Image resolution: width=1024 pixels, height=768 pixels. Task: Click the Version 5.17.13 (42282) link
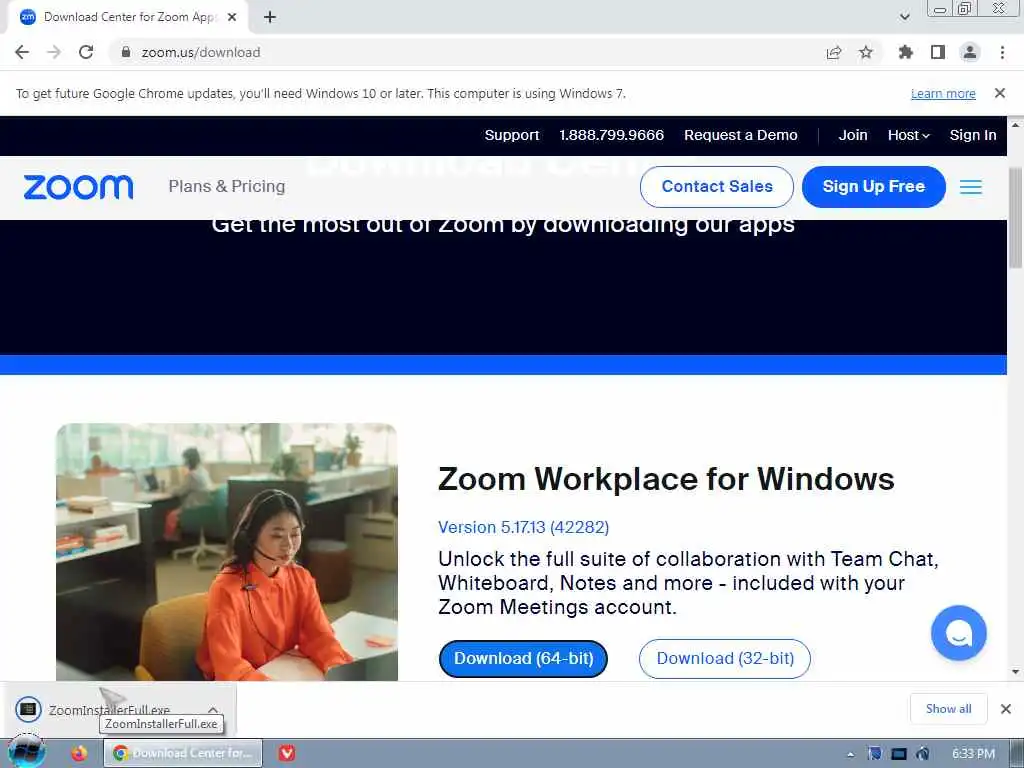click(x=523, y=527)
